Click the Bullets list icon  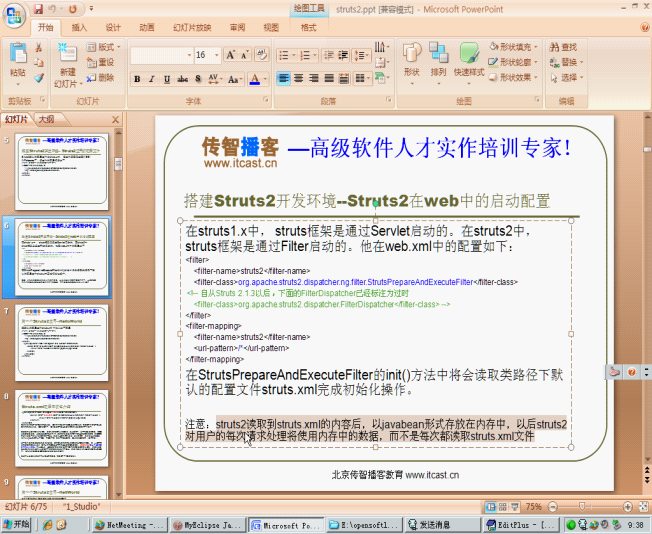tap(286, 55)
